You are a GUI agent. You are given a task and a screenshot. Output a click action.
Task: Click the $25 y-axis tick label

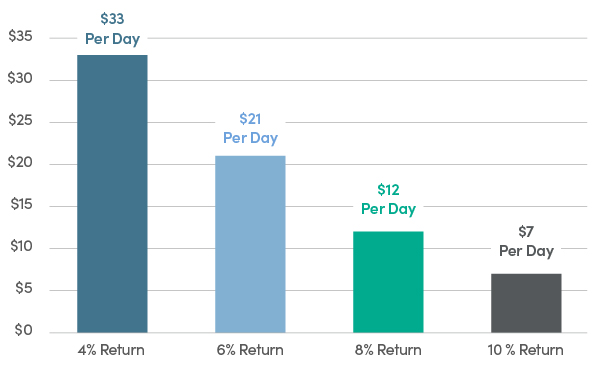(x=20, y=121)
